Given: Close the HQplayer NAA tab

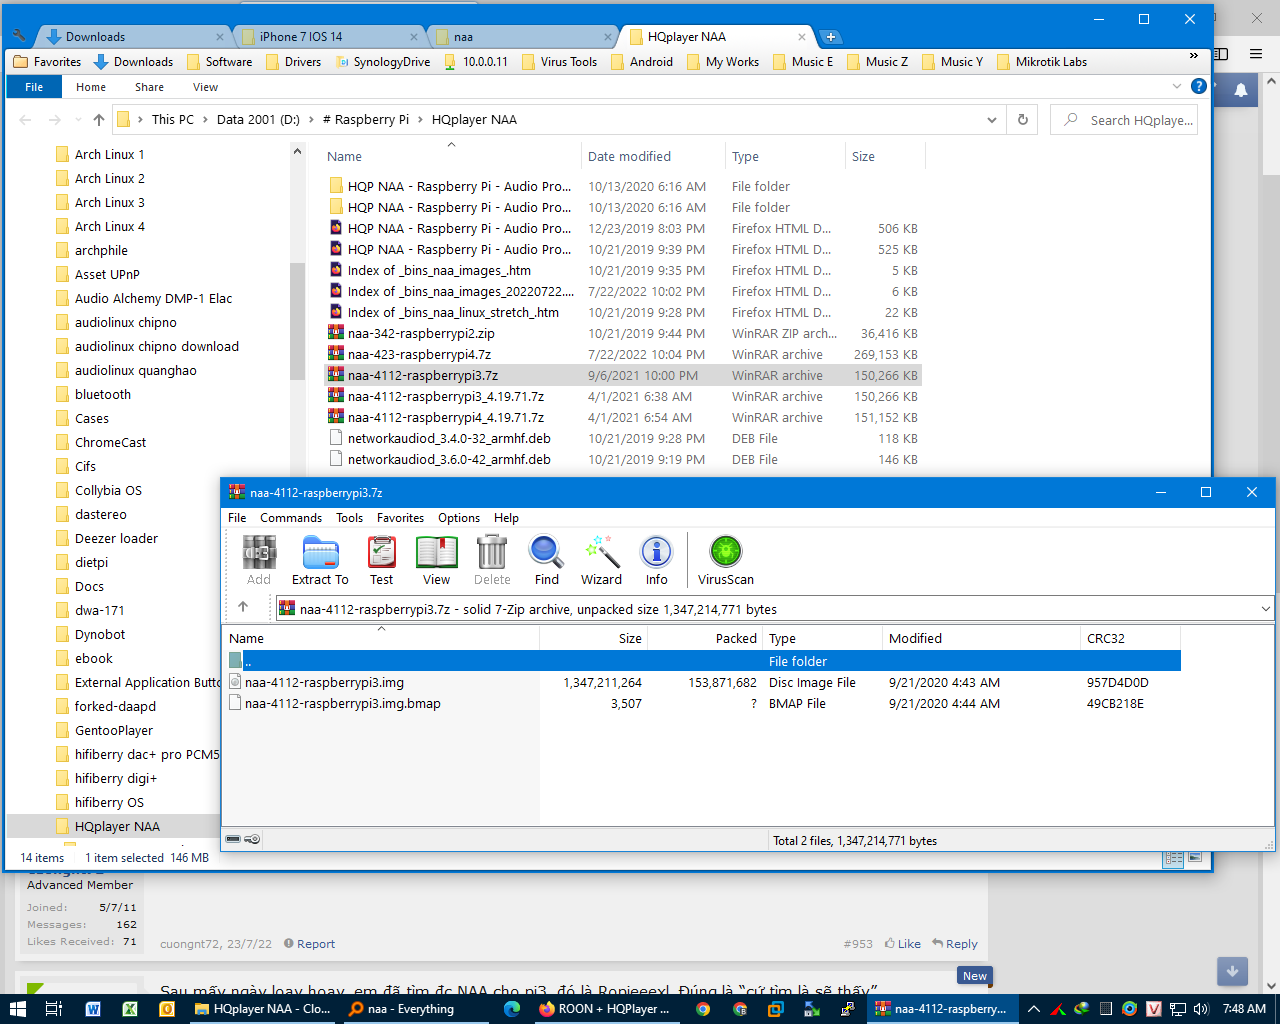Looking at the screenshot, I should pyautogui.click(x=802, y=37).
